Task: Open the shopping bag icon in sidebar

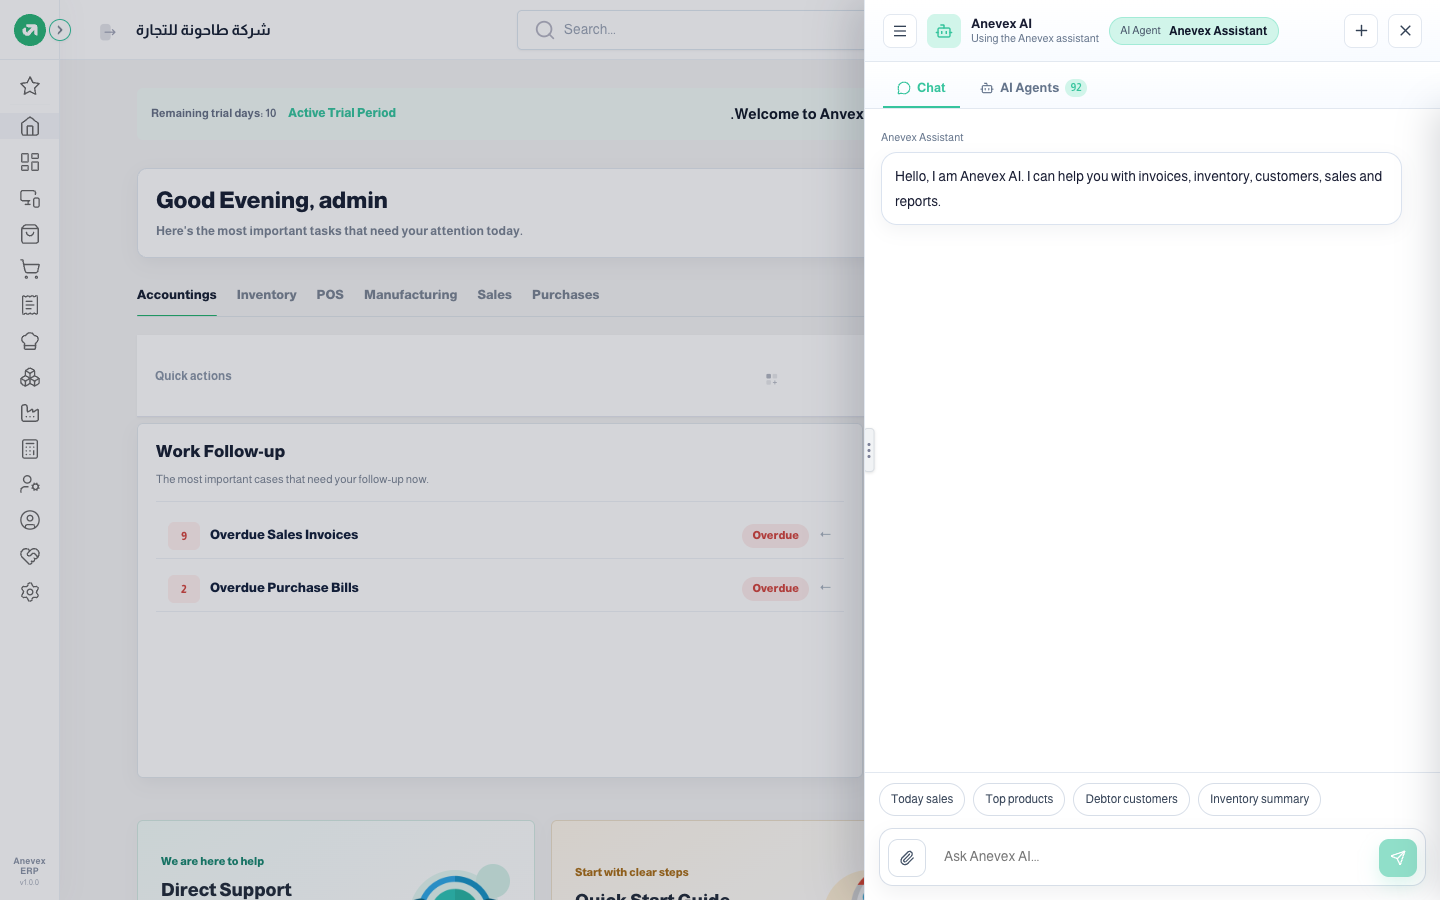Action: click(30, 234)
